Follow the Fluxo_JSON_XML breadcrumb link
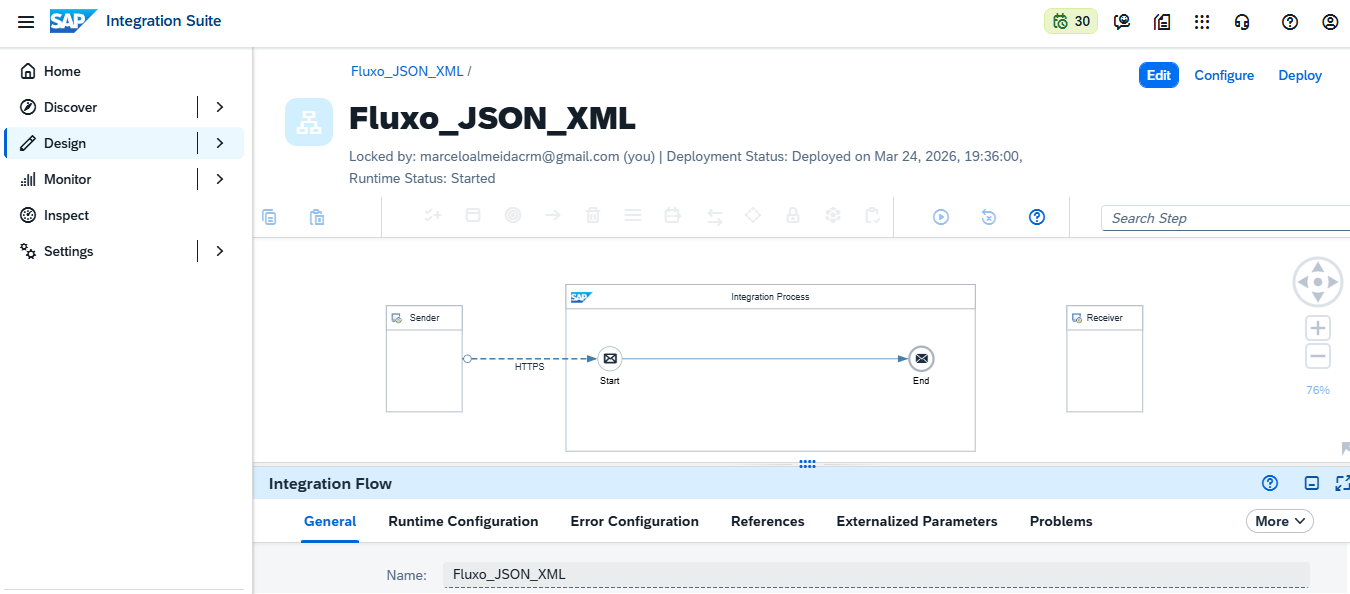 pos(407,71)
